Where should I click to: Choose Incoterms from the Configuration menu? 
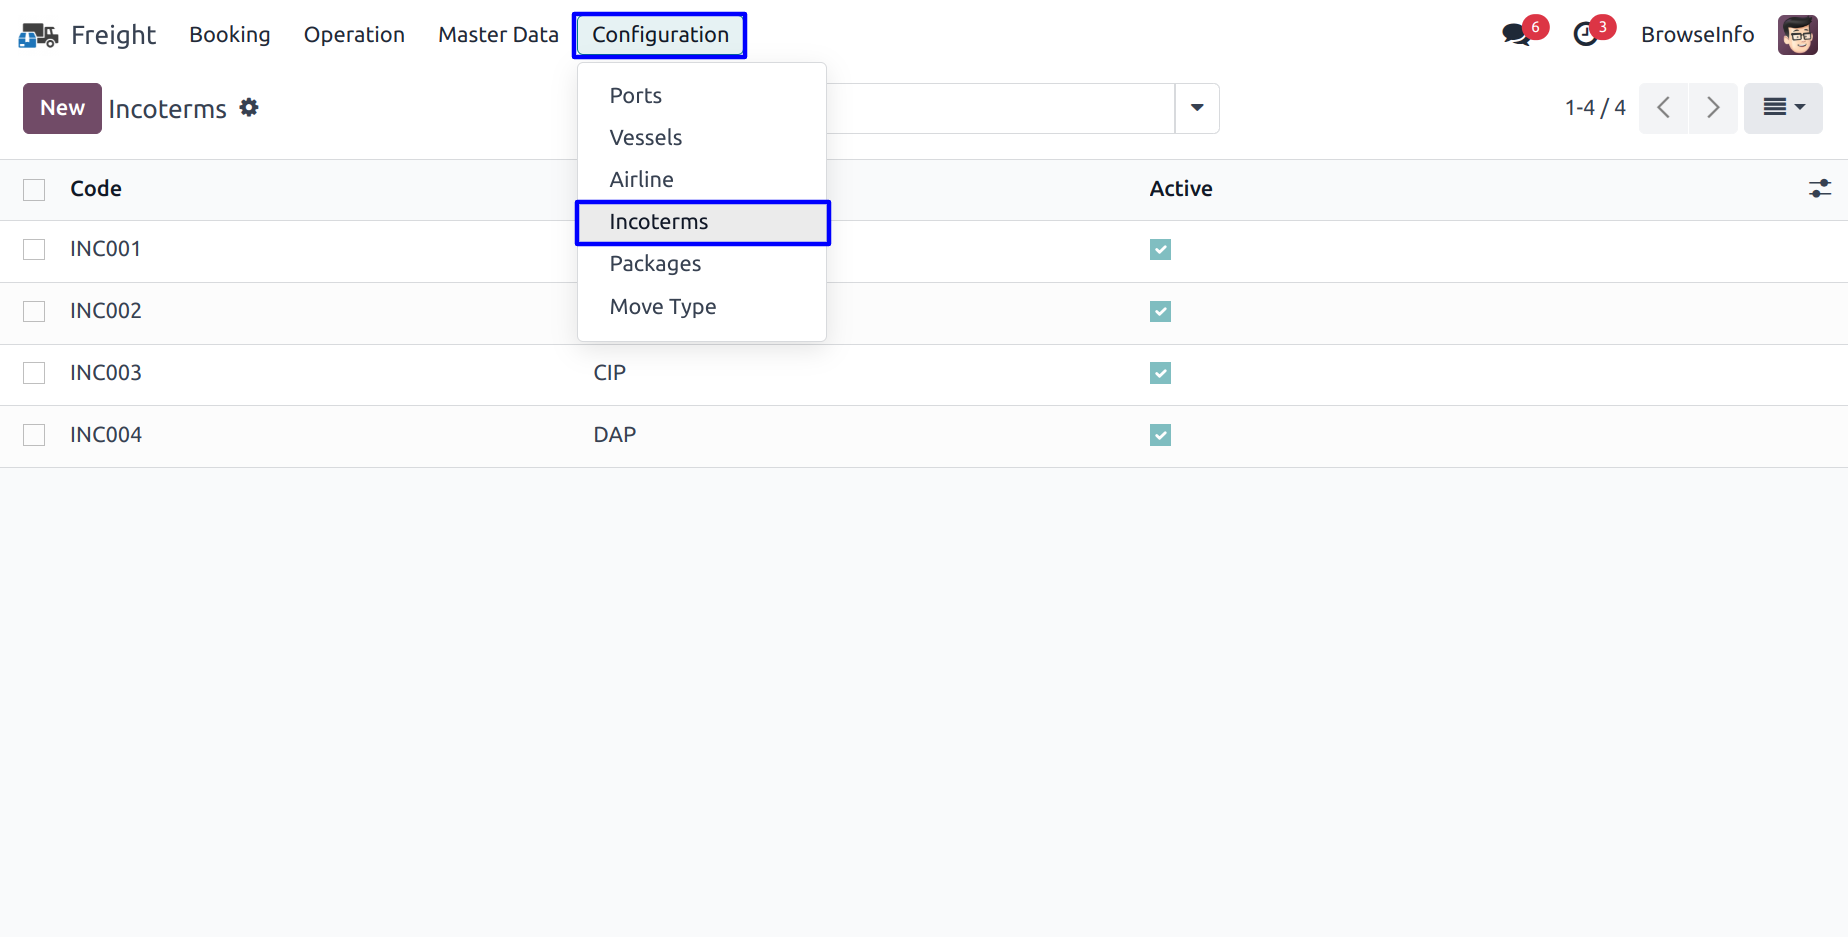702,222
